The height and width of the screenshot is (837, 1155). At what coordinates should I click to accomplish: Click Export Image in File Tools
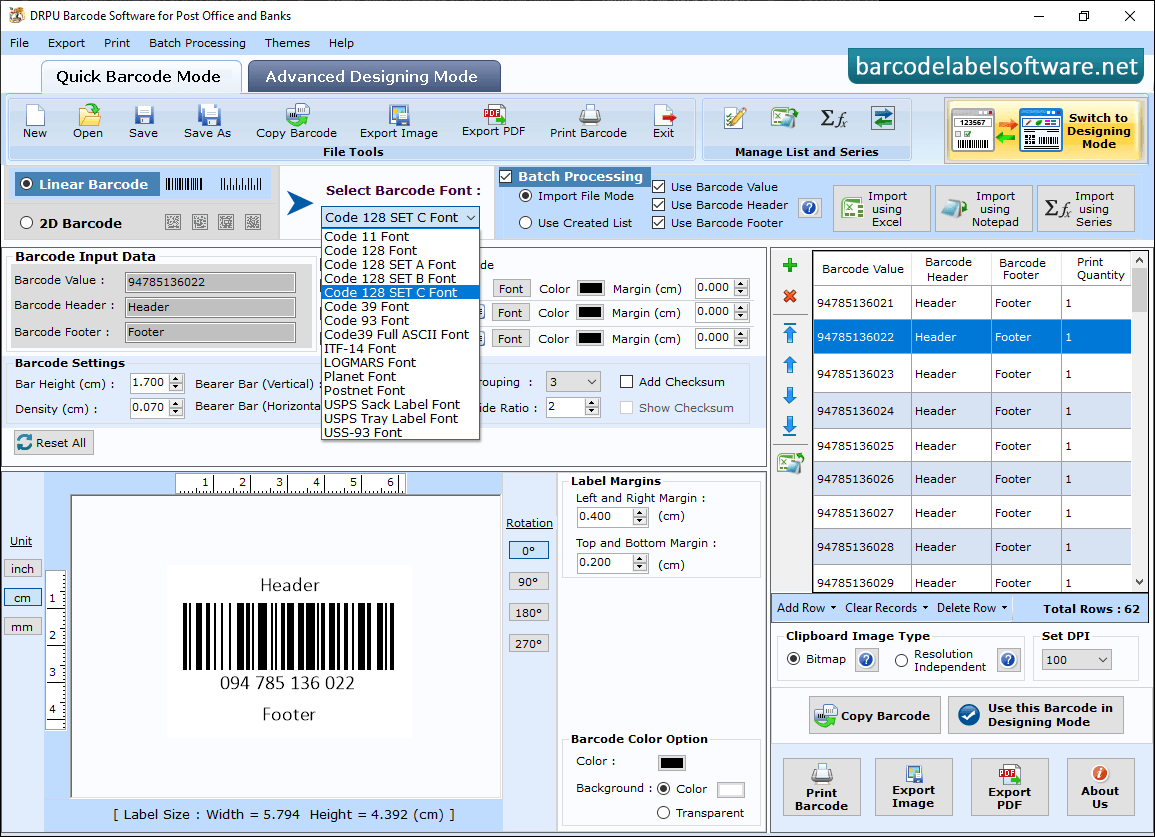(x=399, y=122)
